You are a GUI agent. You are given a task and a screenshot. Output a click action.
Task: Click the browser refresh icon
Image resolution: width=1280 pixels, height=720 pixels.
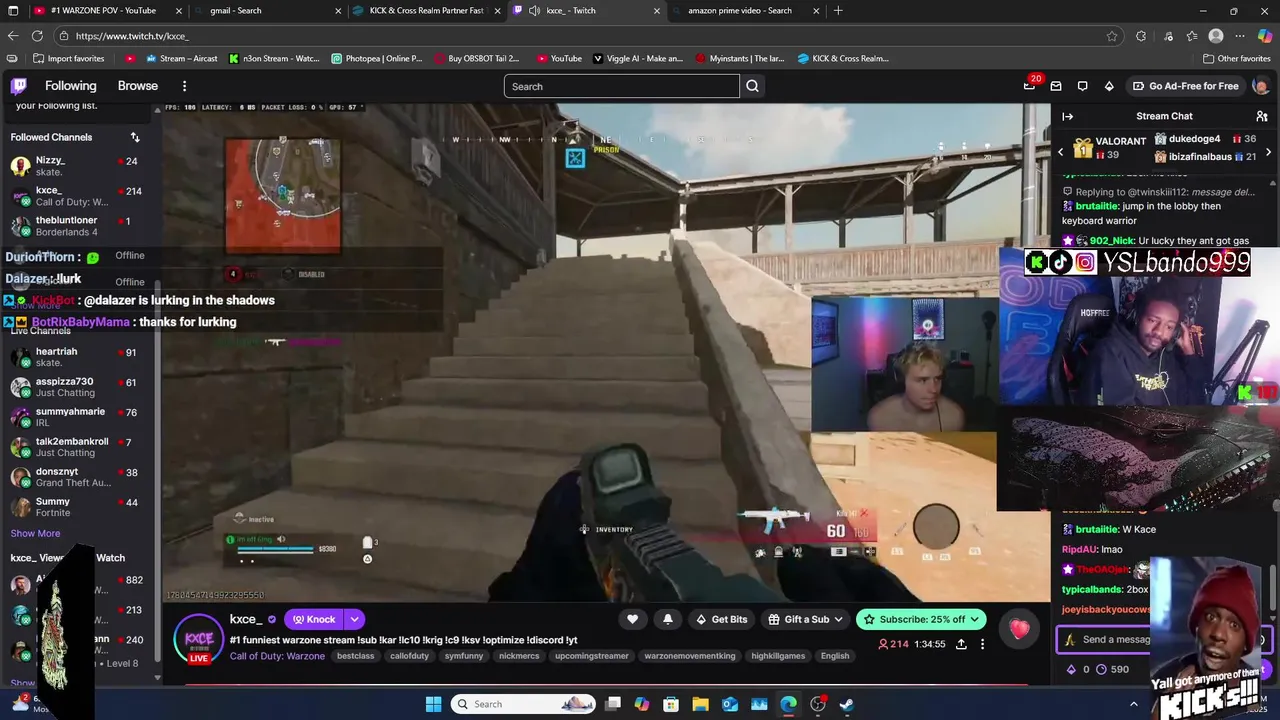click(x=37, y=36)
